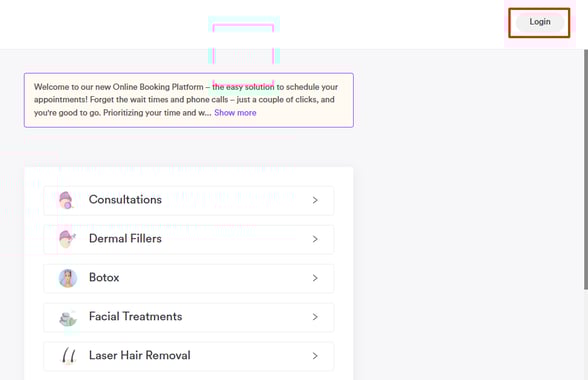
Task: Open the Consultations icon
Action: (x=67, y=200)
